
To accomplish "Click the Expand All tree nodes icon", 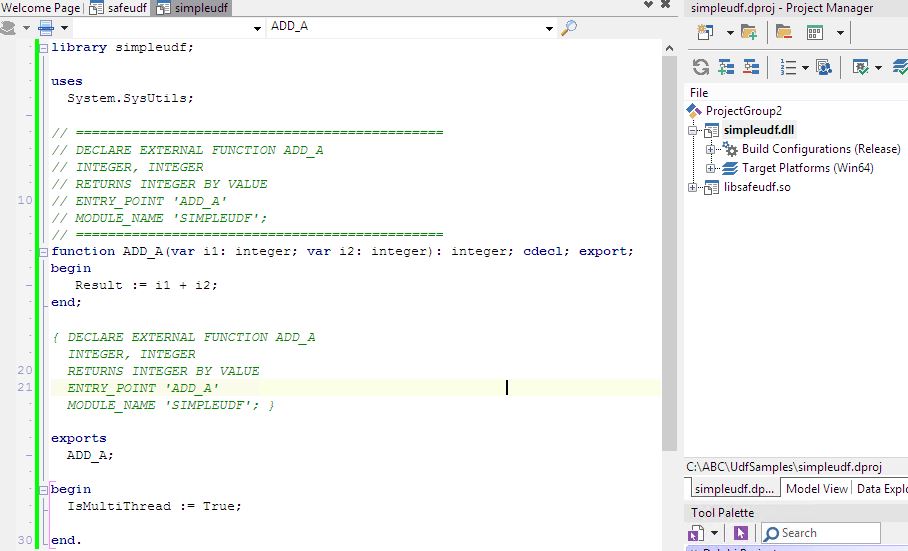I will (x=726, y=67).
